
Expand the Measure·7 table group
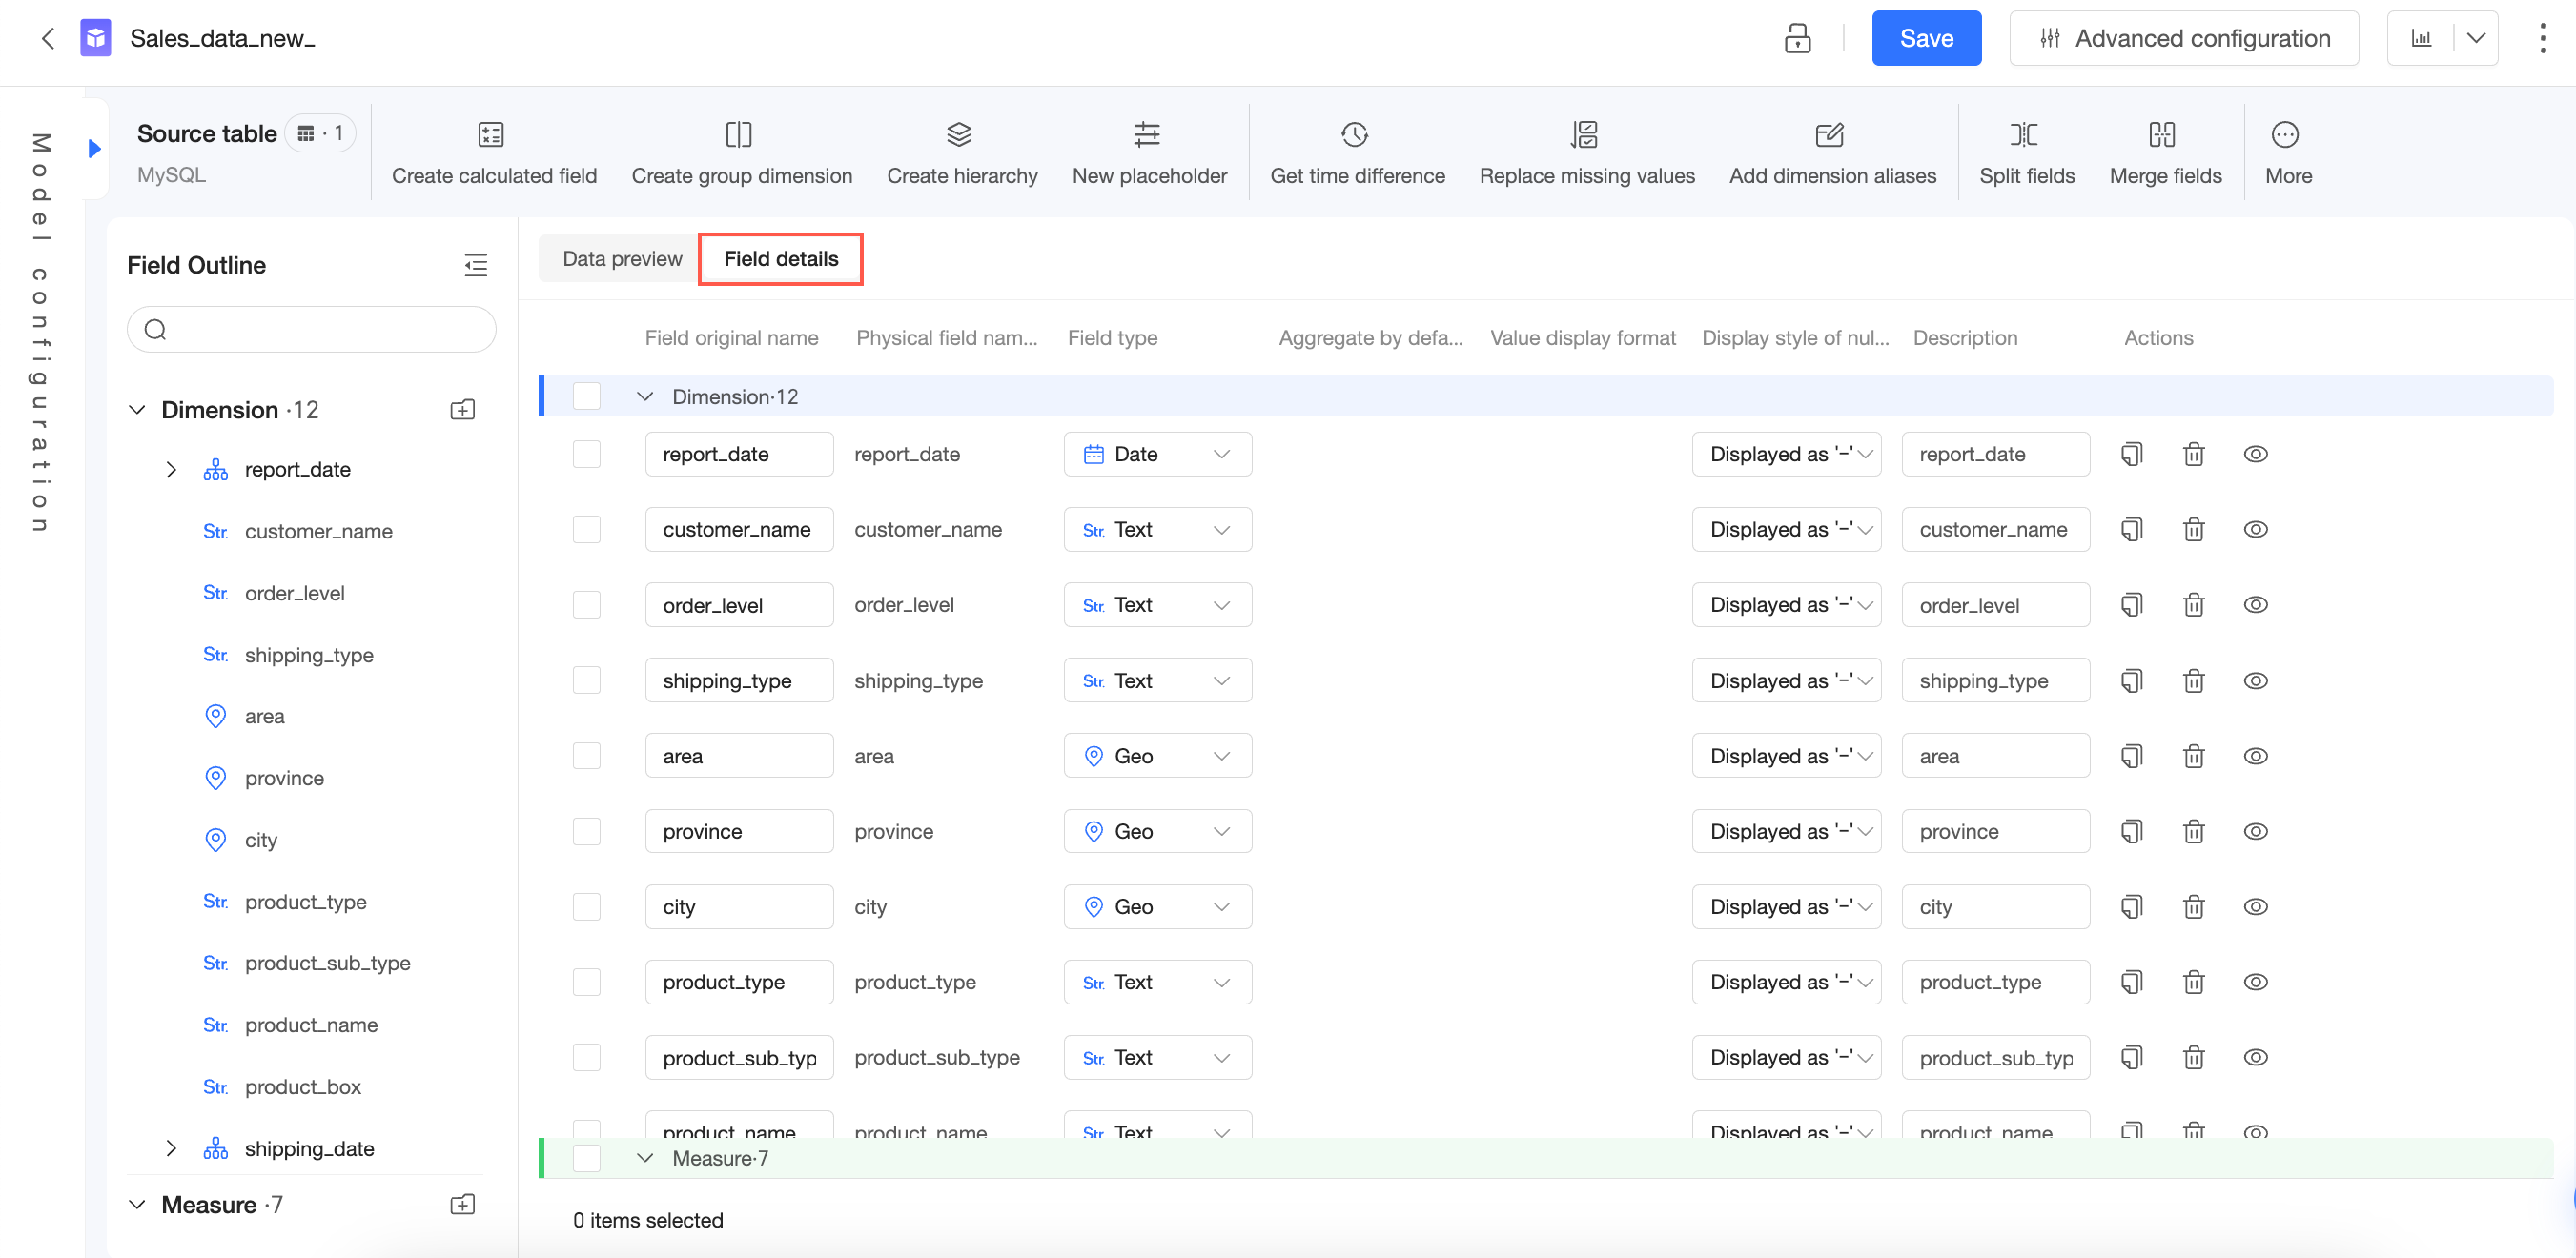(645, 1158)
